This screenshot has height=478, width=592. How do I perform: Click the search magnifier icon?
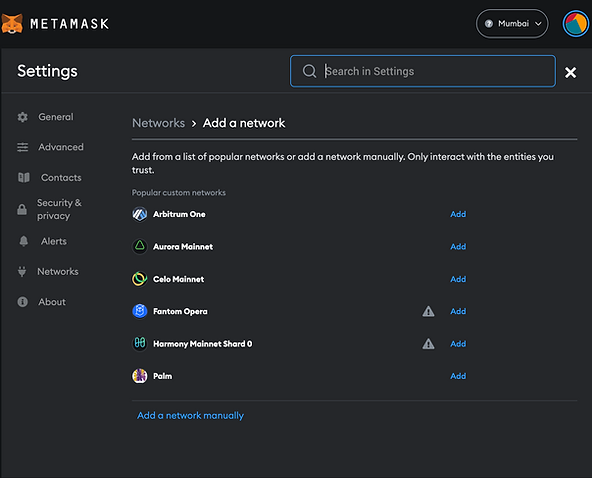pyautogui.click(x=309, y=71)
